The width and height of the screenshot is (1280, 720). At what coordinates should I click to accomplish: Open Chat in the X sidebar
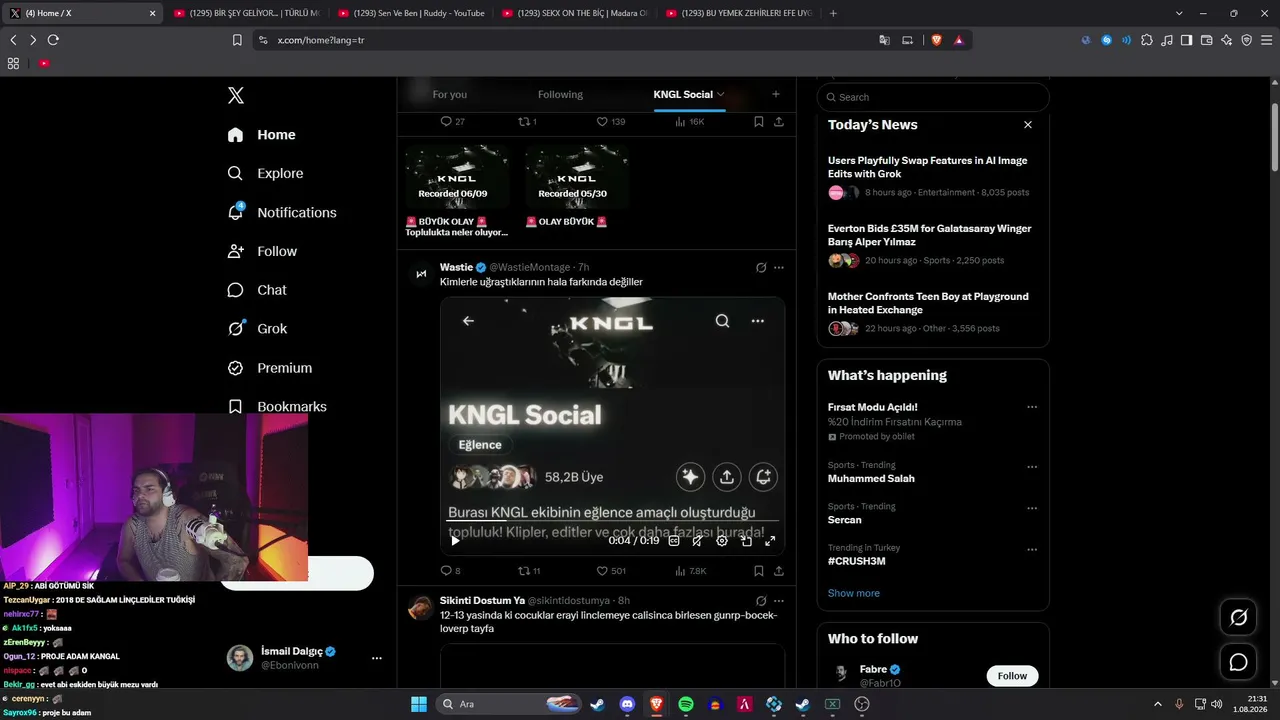point(257,290)
